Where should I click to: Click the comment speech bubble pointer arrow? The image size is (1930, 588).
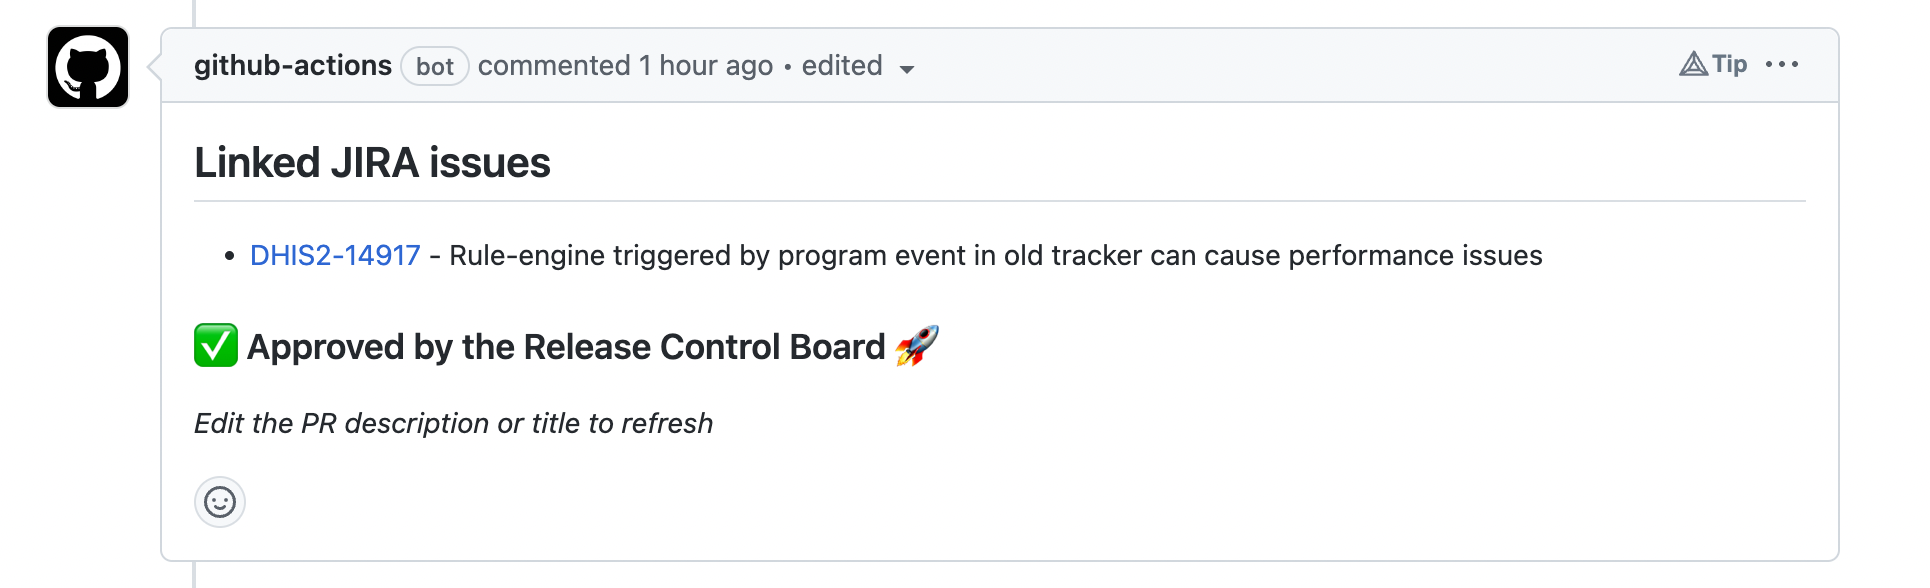coord(150,66)
